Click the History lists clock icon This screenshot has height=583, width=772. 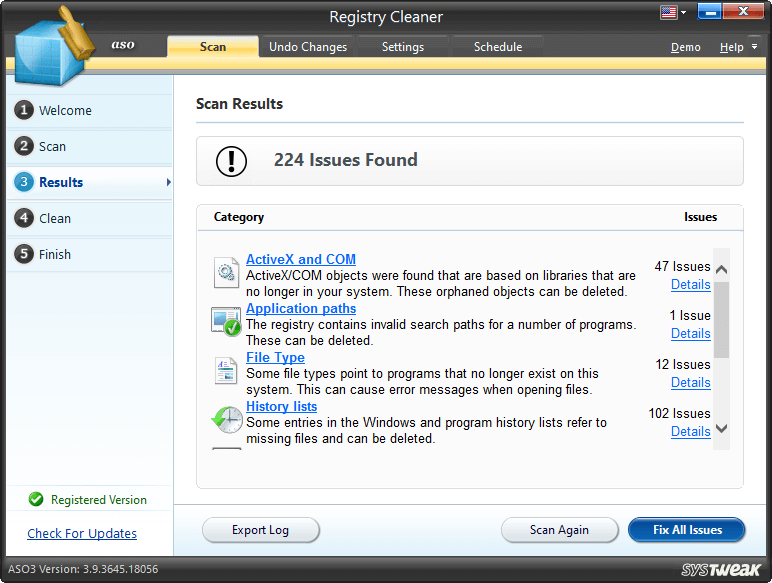click(x=226, y=419)
